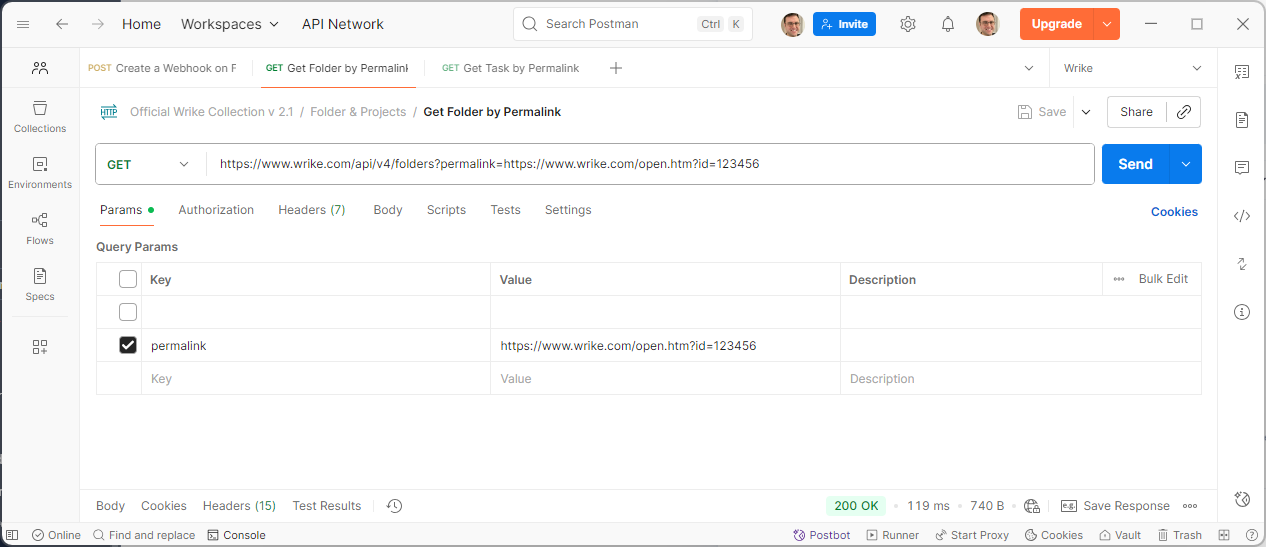Image resolution: width=1266 pixels, height=547 pixels.
Task: Click the permalink Value cell
Action: pos(665,345)
